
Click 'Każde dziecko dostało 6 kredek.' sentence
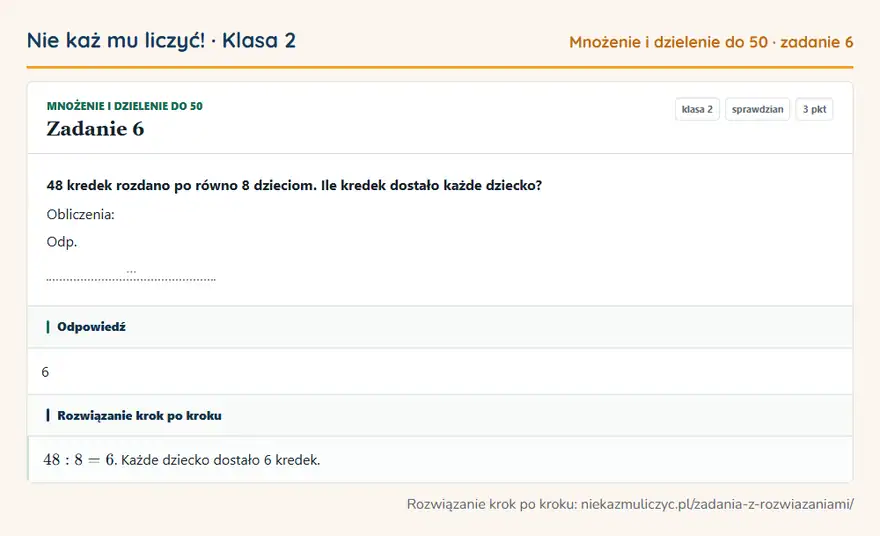click(x=221, y=460)
